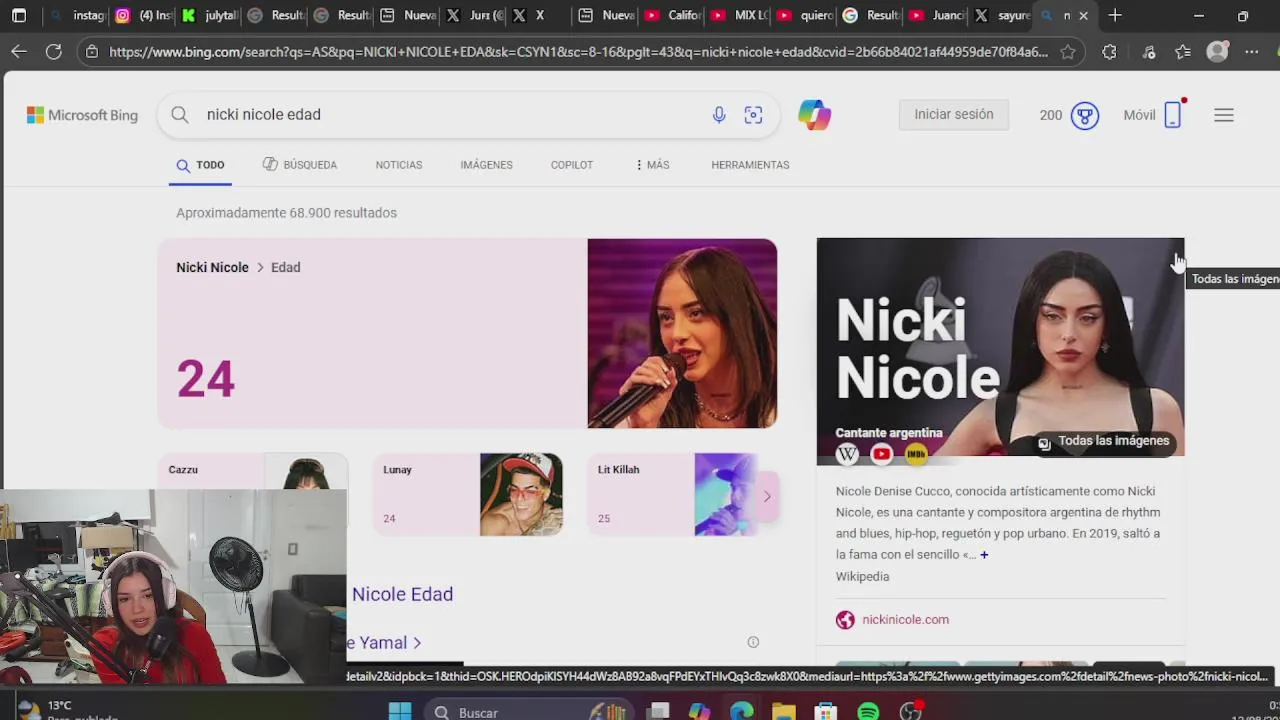Open Lunay age card
This screenshot has height=720, width=1280.
(x=467, y=494)
